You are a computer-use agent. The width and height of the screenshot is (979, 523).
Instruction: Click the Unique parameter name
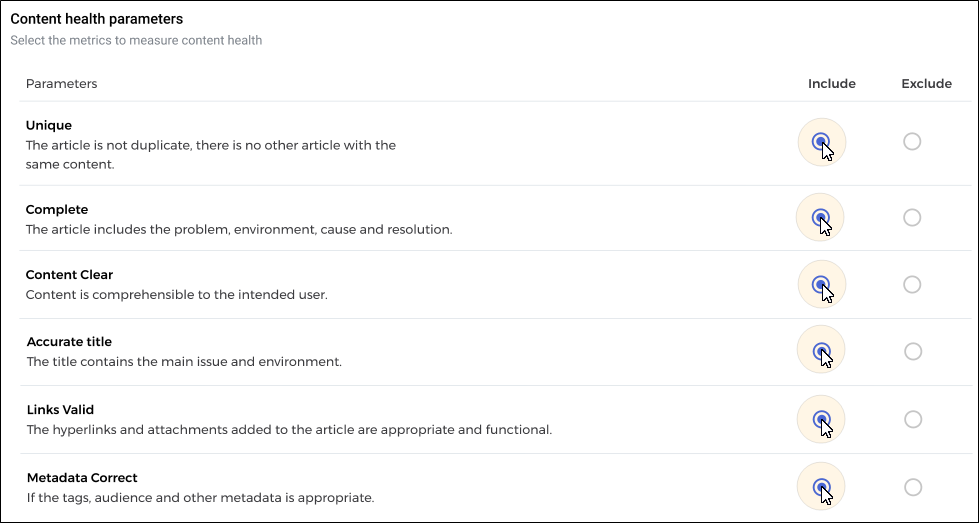49,125
